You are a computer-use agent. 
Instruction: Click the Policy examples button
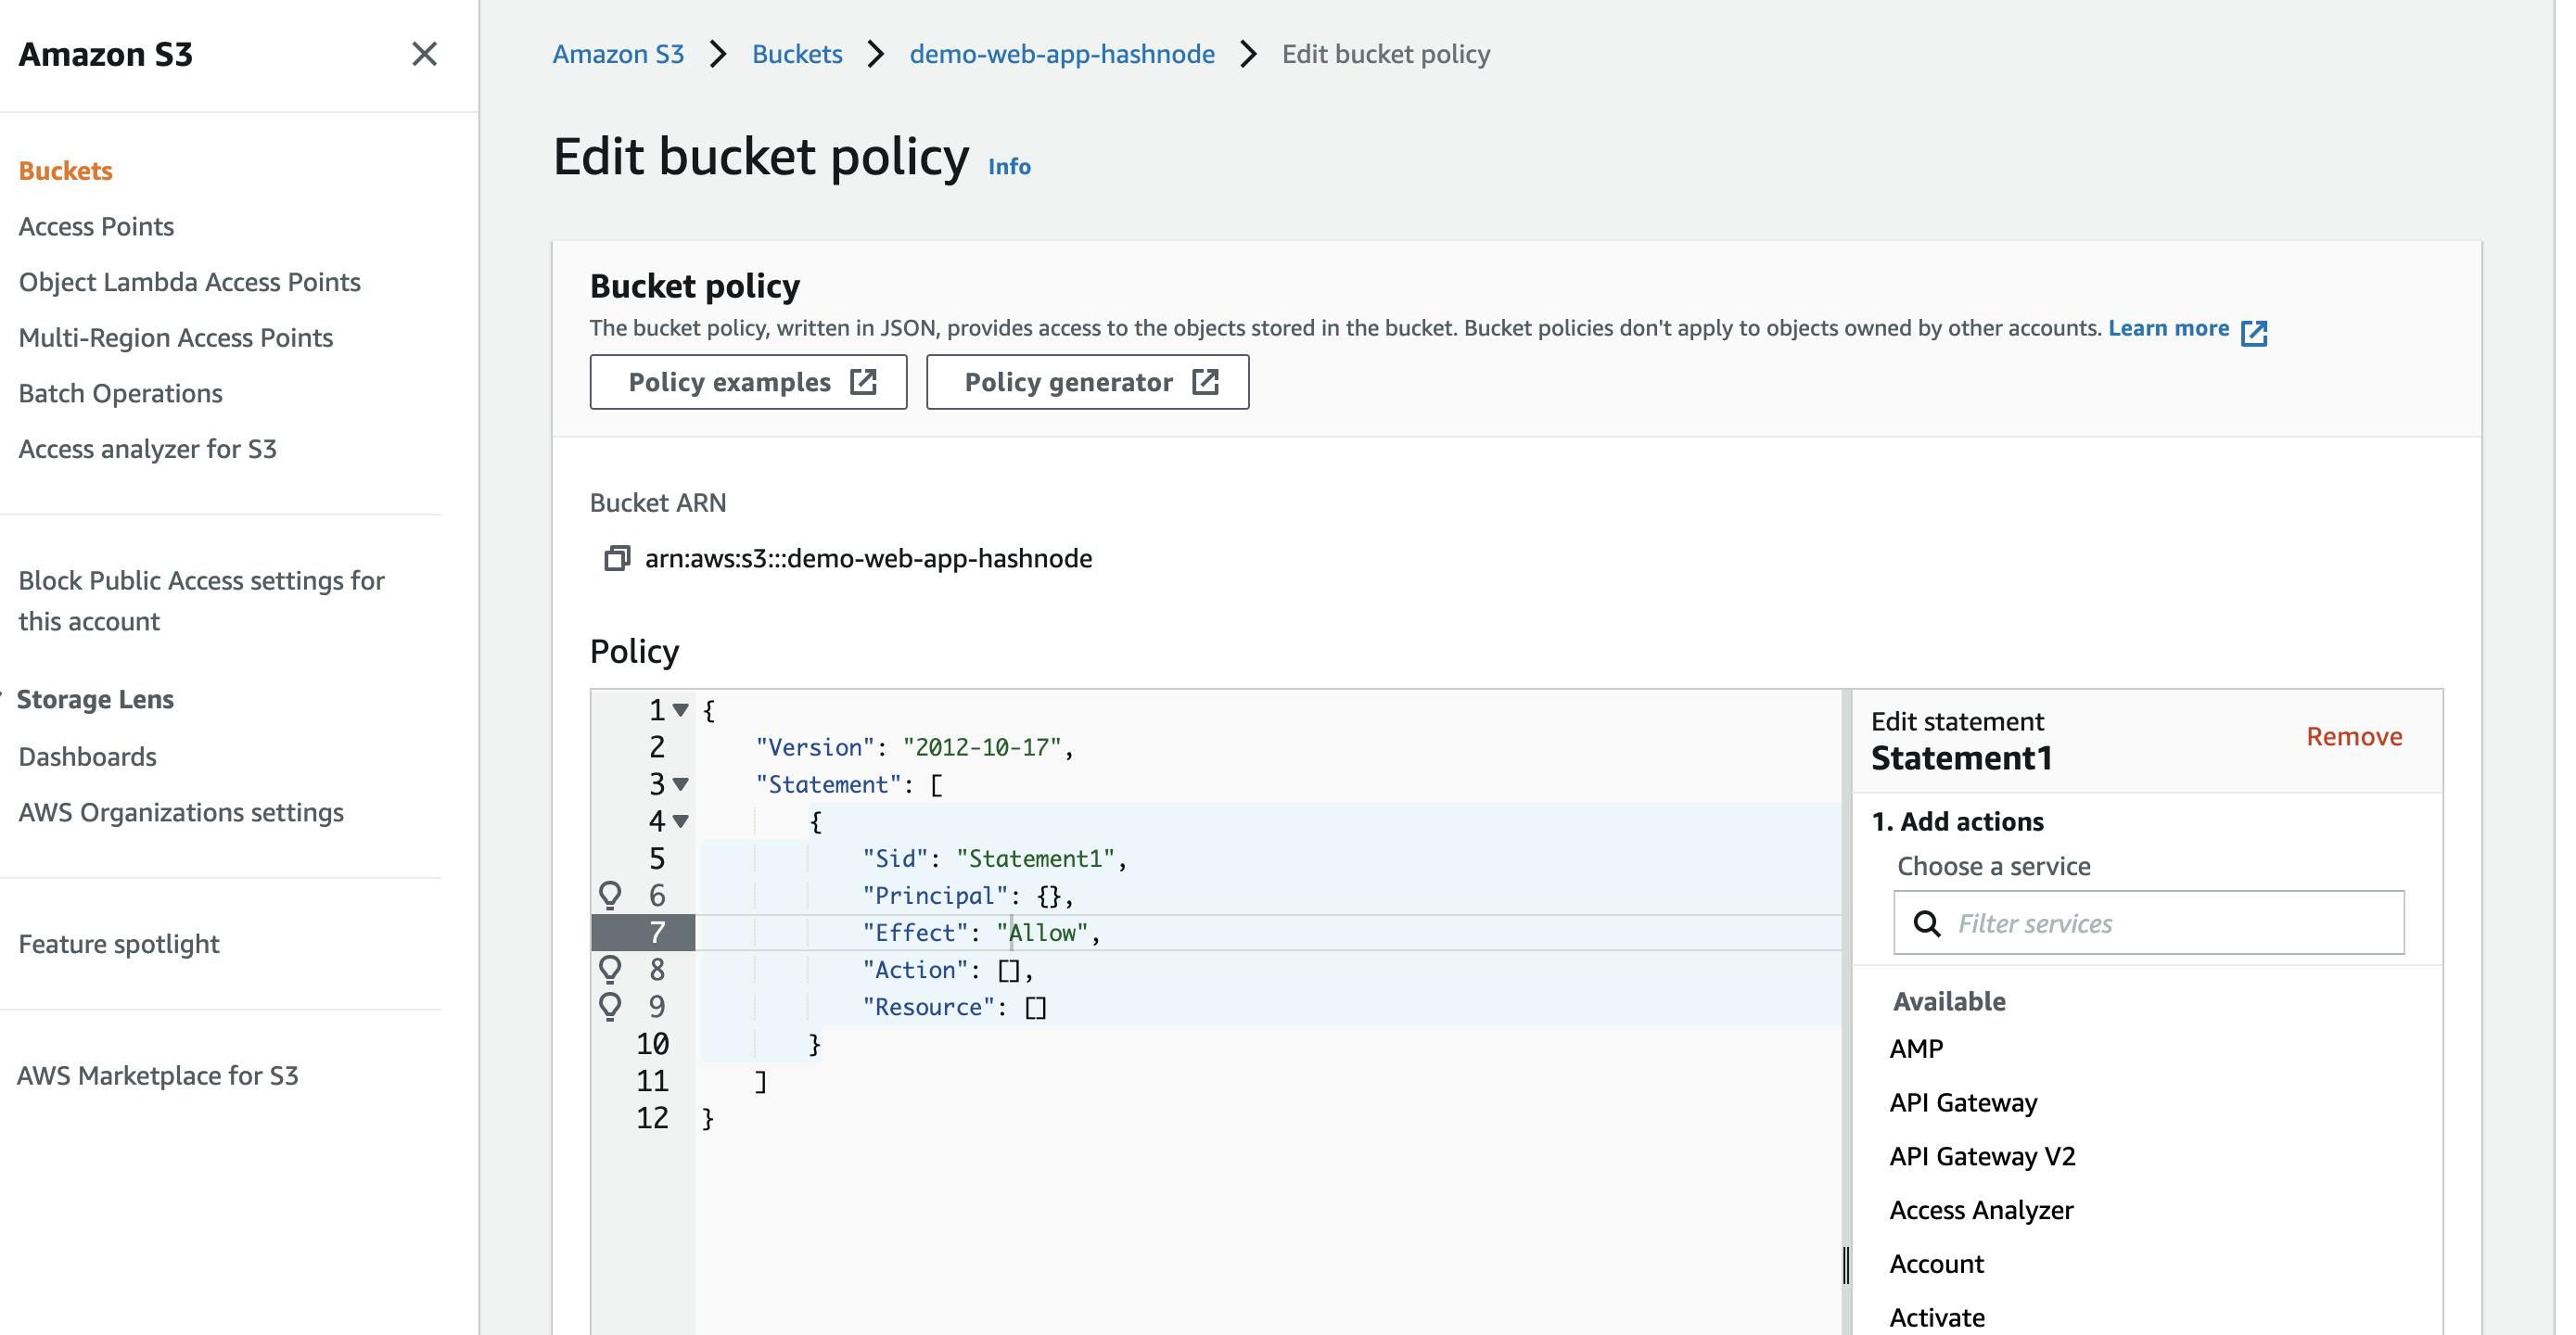coord(748,382)
